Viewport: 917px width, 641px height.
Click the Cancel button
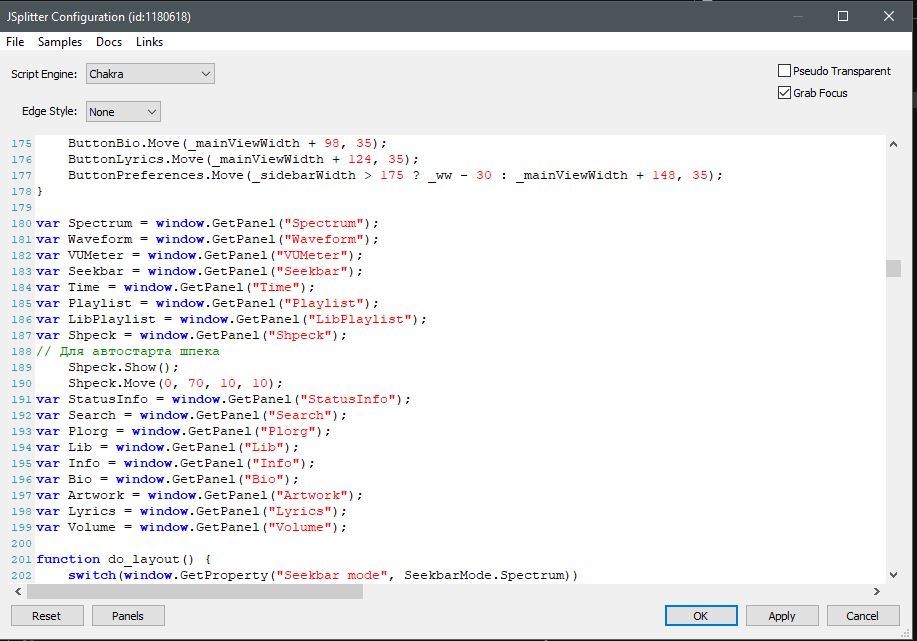click(x=862, y=616)
